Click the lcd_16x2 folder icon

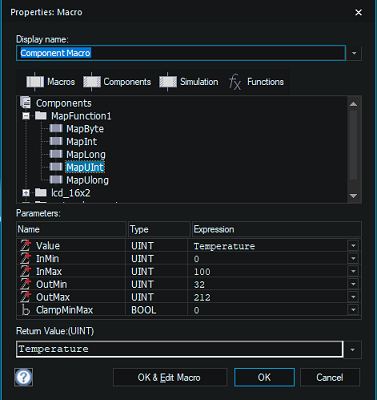pos(41,193)
